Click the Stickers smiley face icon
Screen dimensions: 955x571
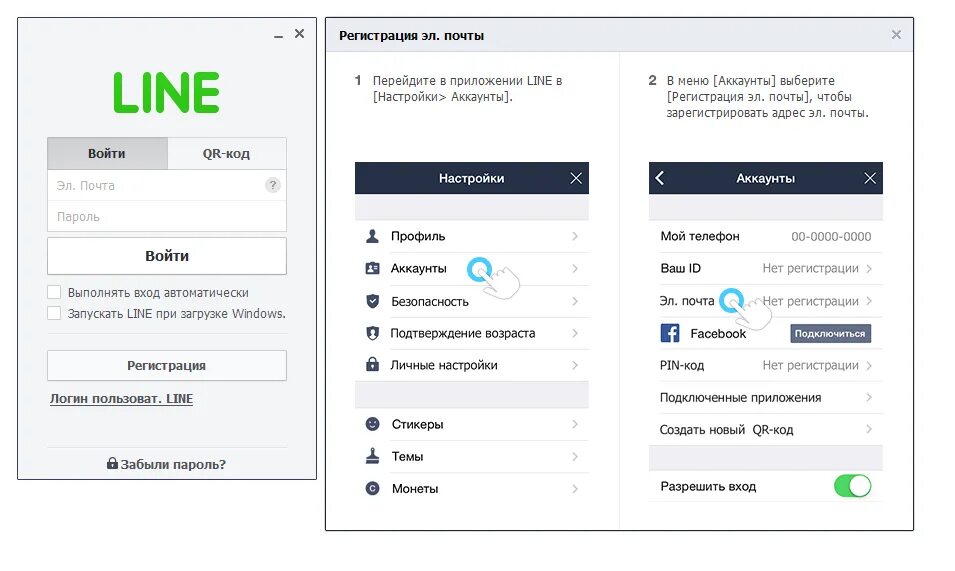tap(372, 424)
